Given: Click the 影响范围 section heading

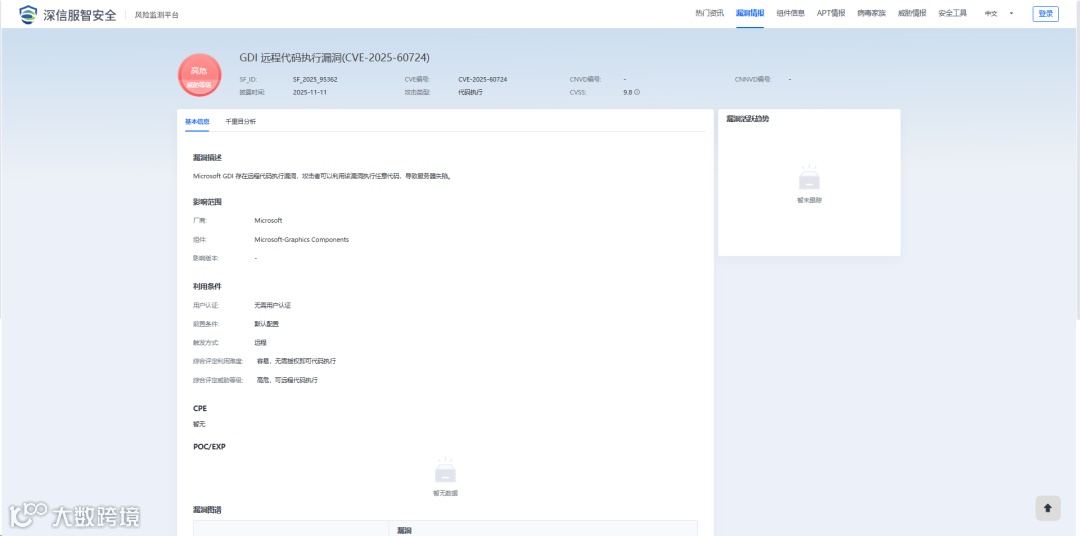Looking at the screenshot, I should (207, 202).
